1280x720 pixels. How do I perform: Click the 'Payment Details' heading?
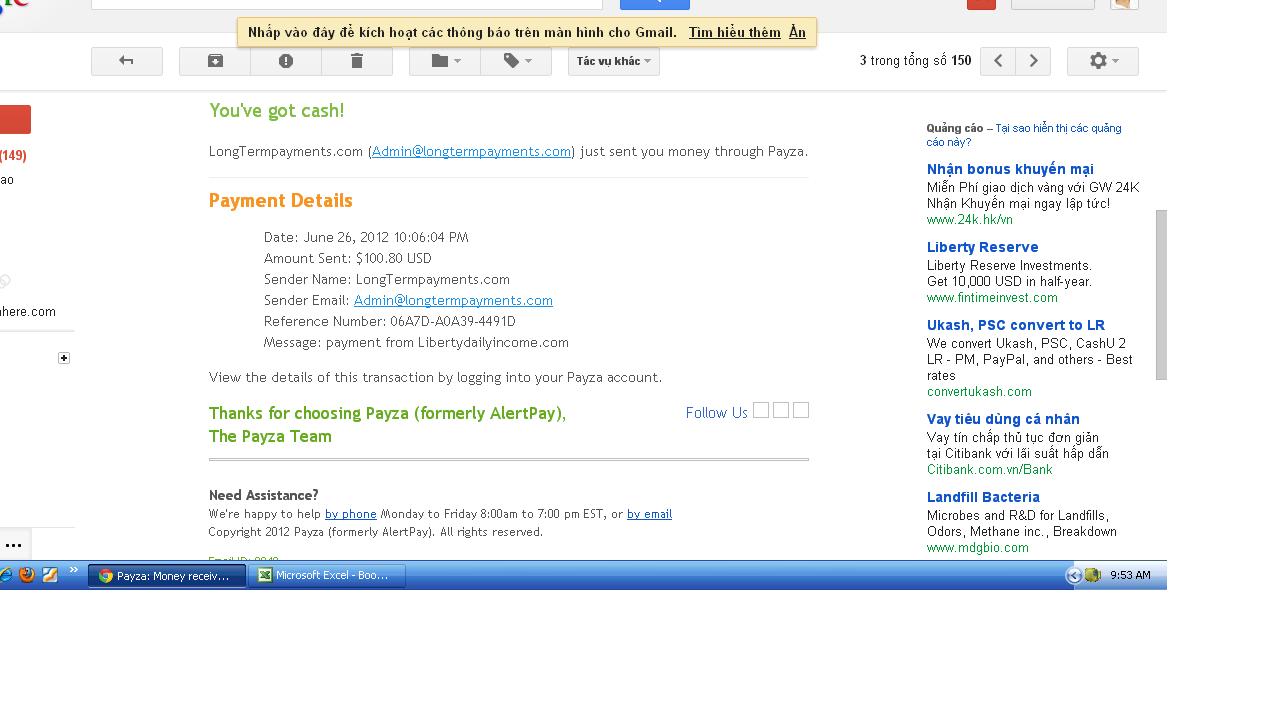tap(281, 201)
